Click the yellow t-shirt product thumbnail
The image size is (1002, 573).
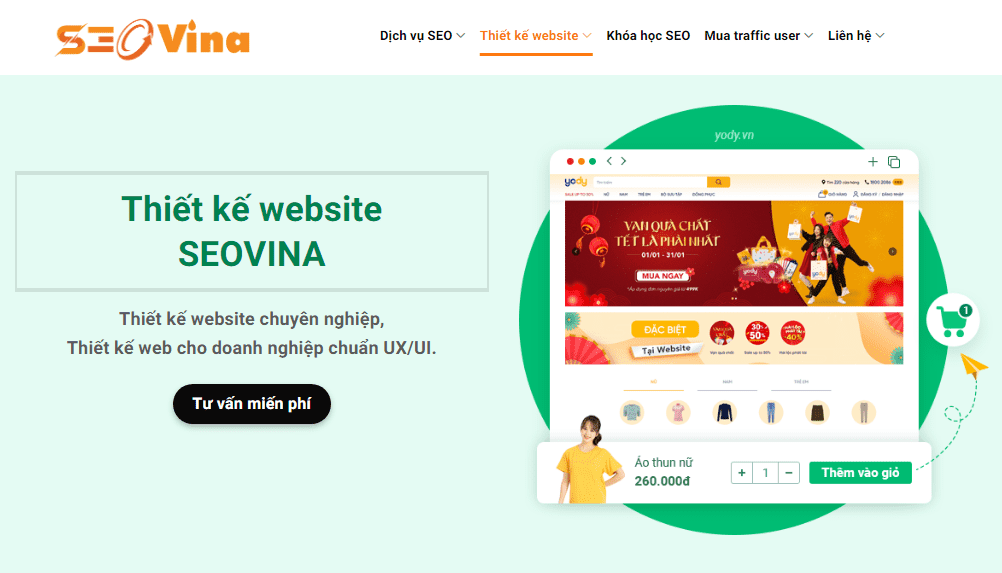588,460
